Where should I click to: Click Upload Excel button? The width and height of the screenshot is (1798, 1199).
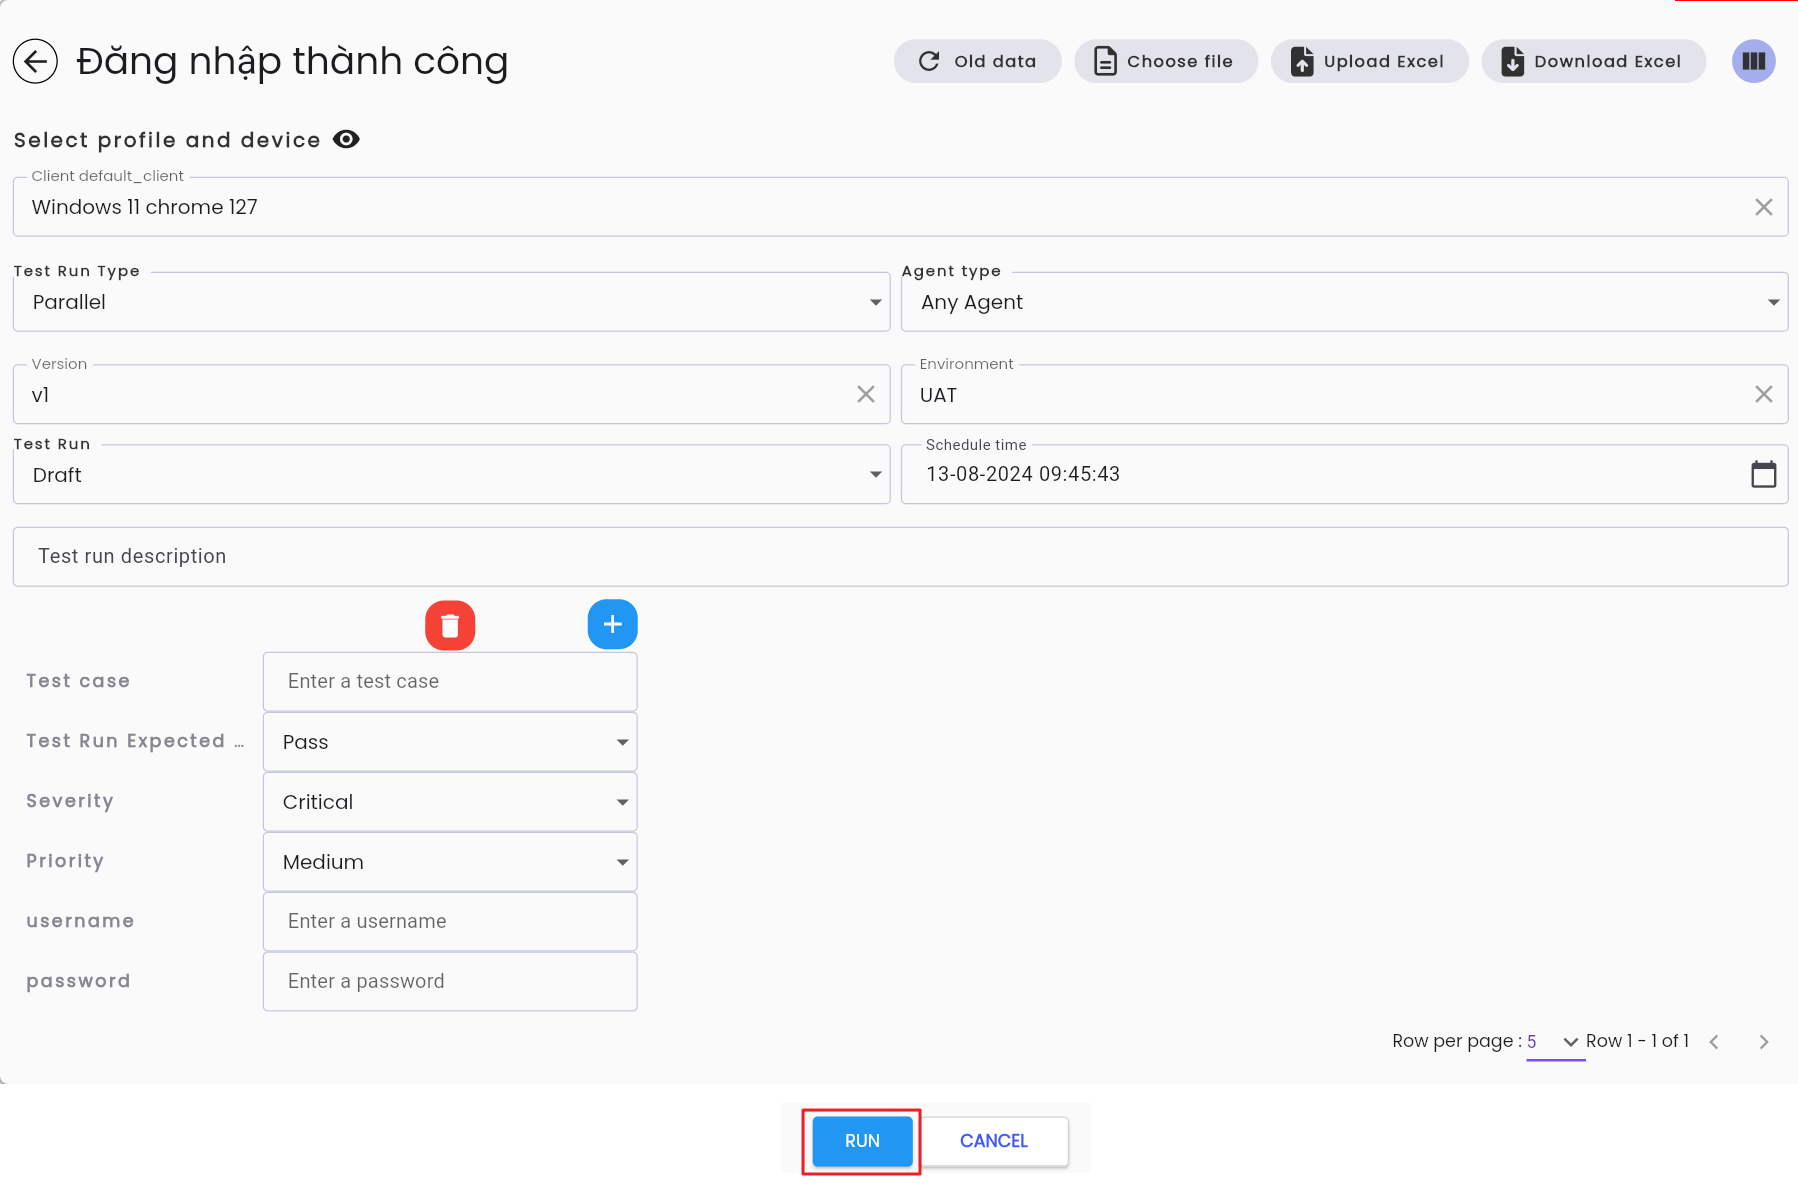pyautogui.click(x=1369, y=61)
